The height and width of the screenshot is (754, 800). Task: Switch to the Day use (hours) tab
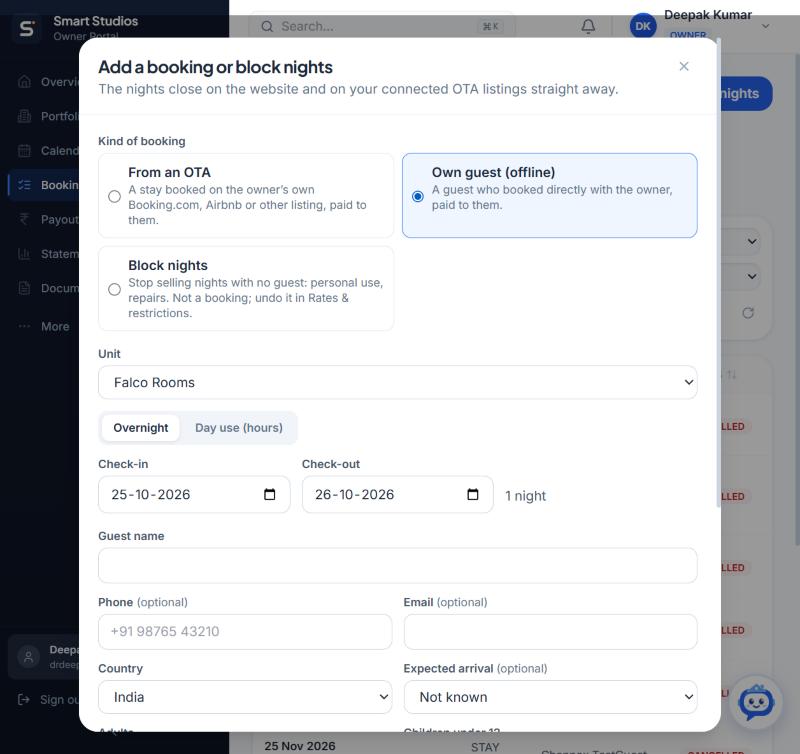click(239, 428)
